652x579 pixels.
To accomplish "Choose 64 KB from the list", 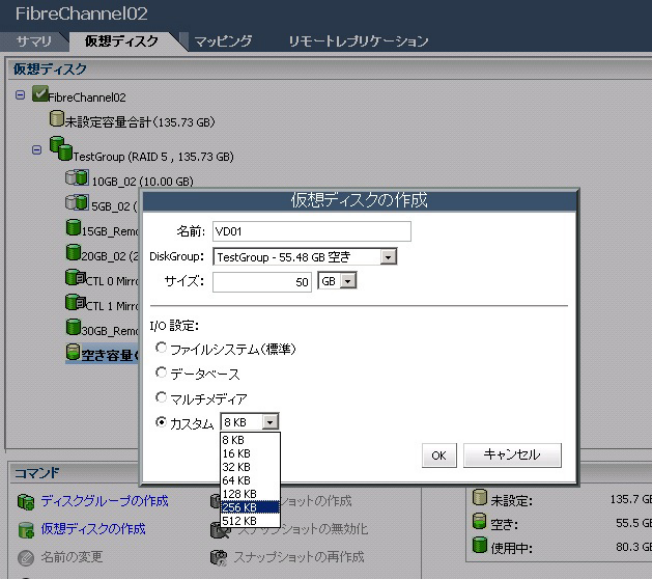I will pos(250,480).
